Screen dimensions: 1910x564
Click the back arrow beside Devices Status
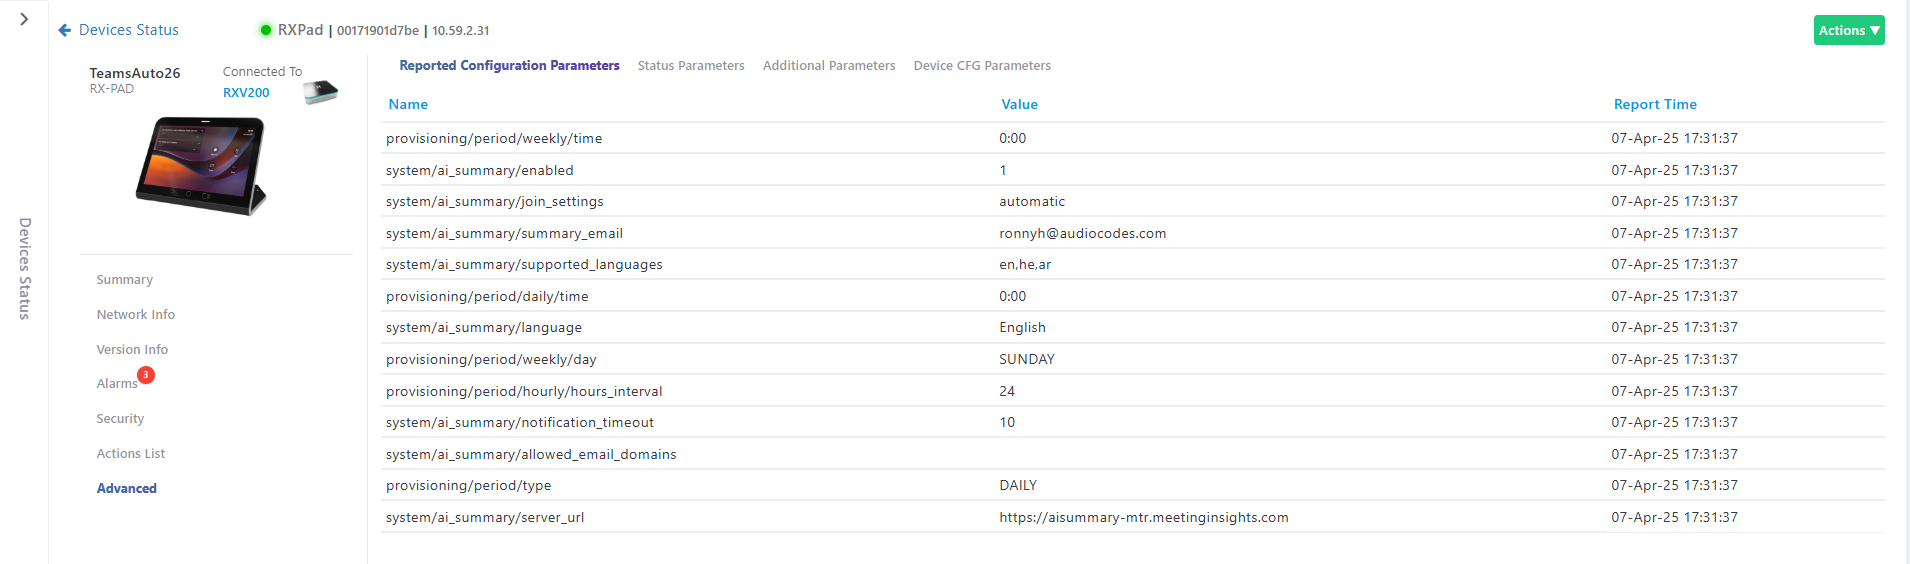pos(65,30)
